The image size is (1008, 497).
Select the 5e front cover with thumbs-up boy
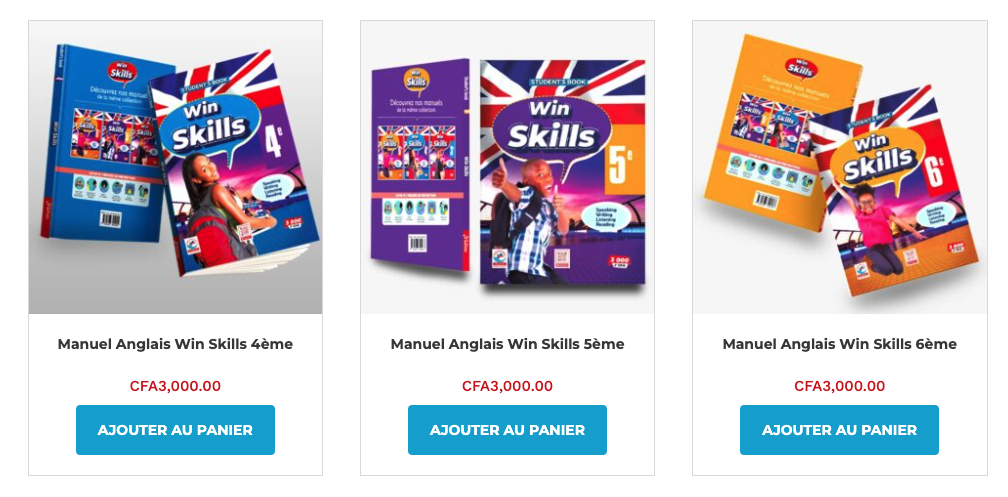(562, 172)
